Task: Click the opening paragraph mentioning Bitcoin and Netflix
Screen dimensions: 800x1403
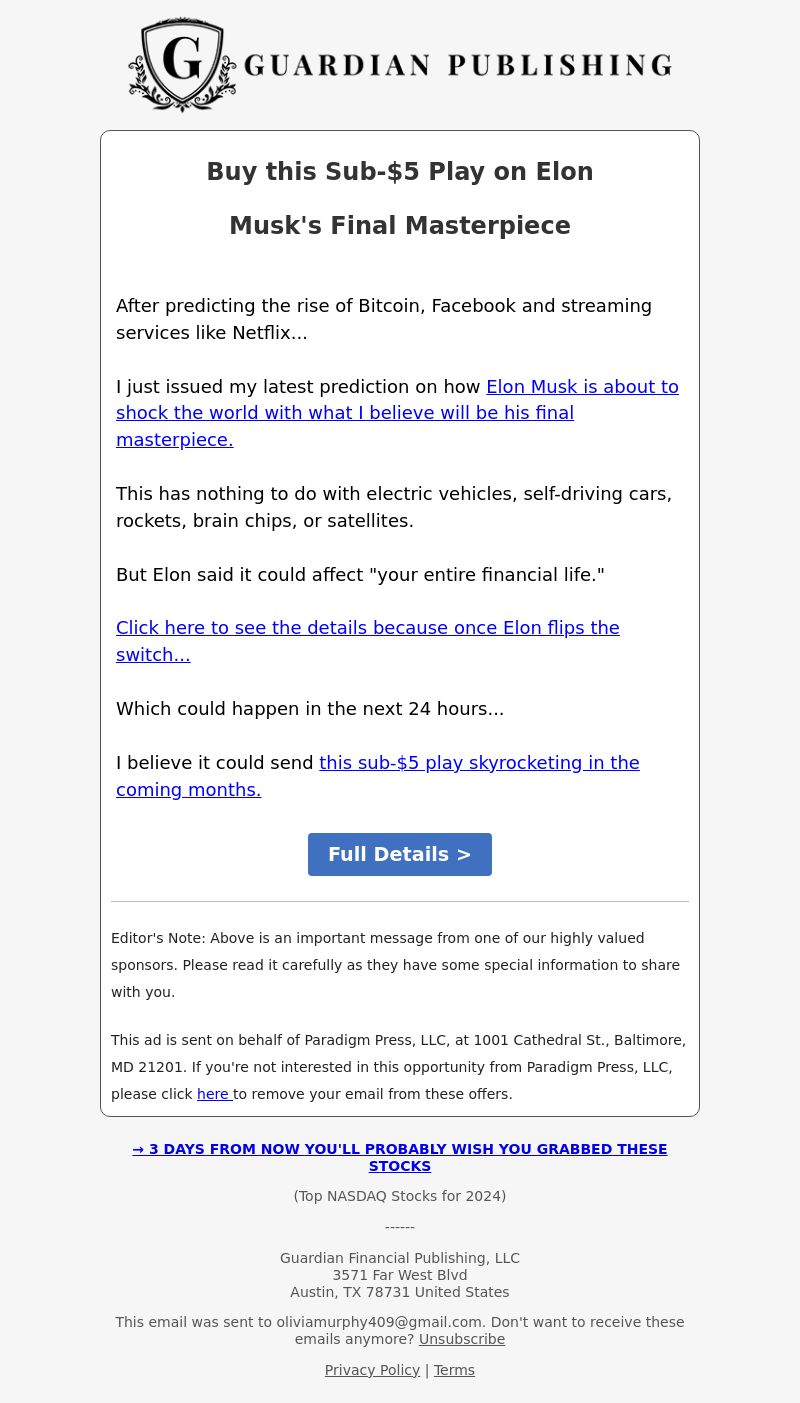Action: point(384,319)
